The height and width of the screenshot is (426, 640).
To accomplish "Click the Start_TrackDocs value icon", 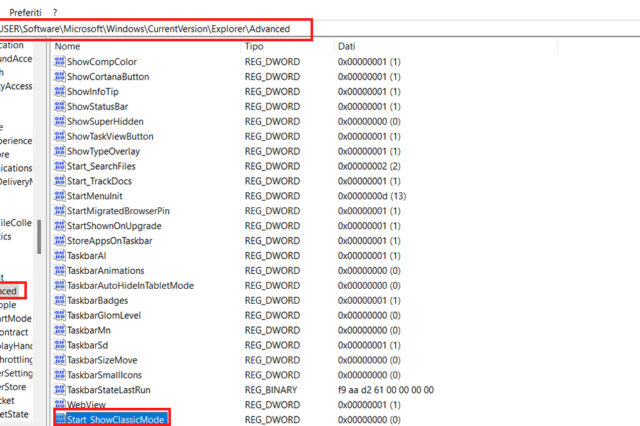I will [x=60, y=181].
